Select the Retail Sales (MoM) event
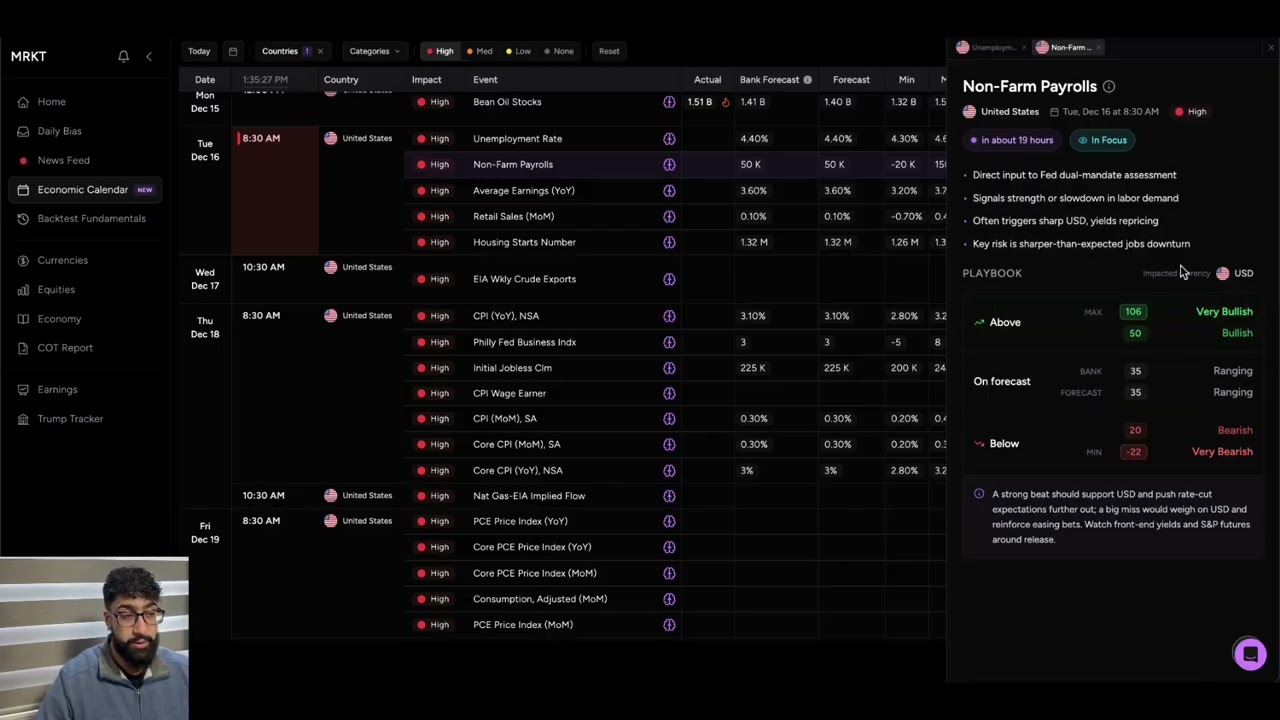 [513, 217]
